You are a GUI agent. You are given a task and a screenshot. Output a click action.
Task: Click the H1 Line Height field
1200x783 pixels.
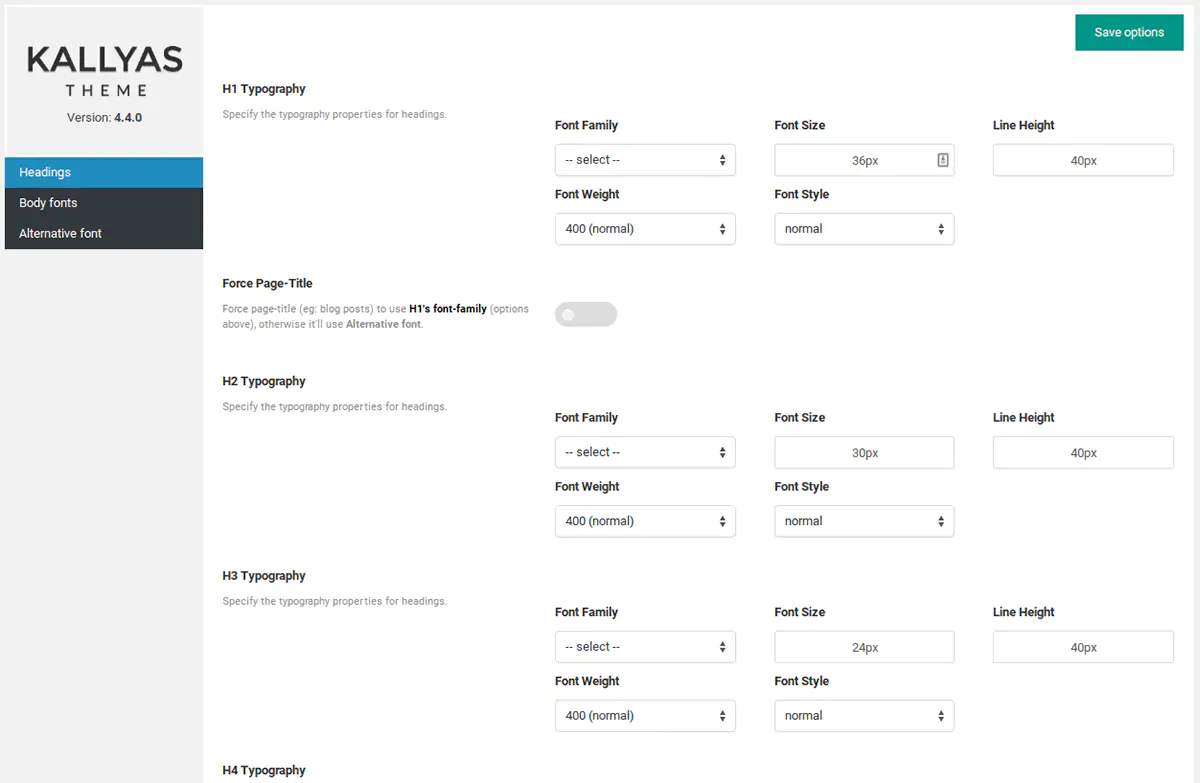[1083, 160]
